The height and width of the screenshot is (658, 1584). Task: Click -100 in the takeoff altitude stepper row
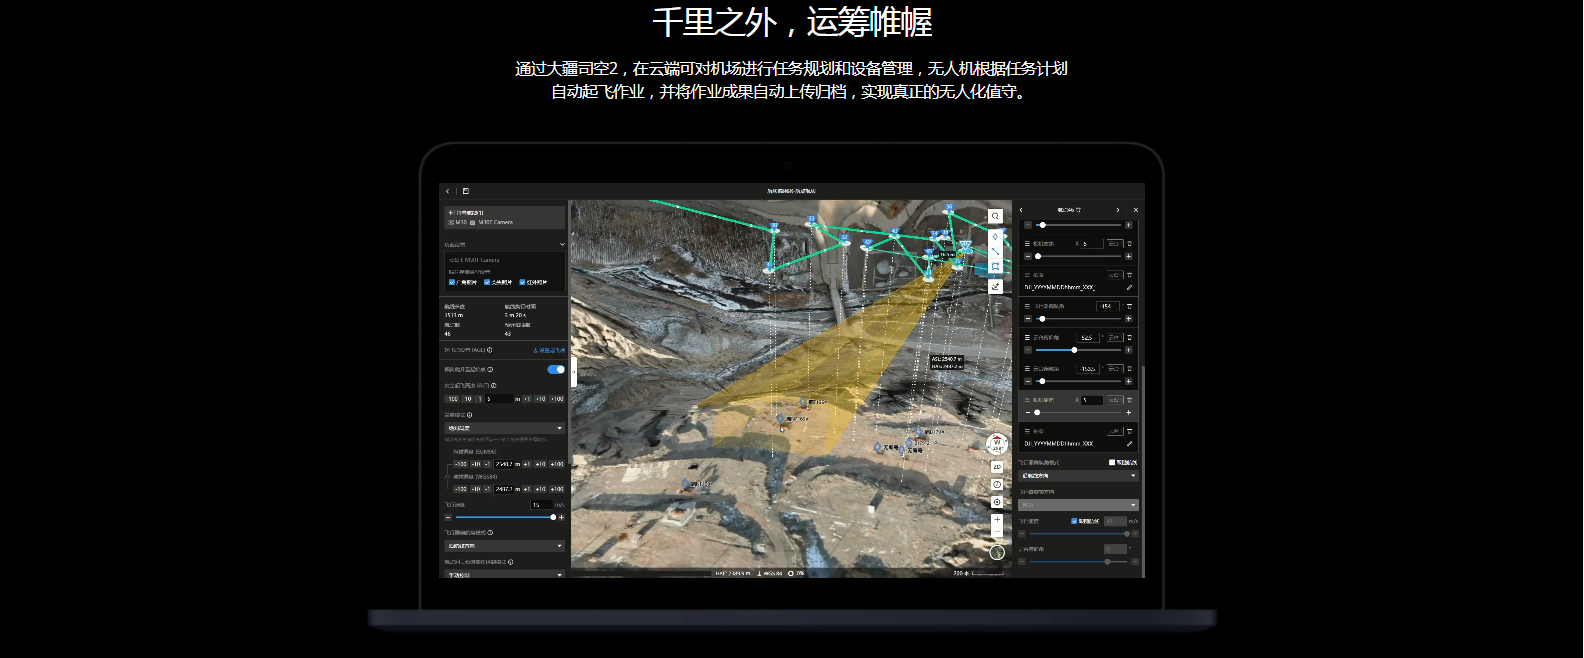[x=453, y=399]
